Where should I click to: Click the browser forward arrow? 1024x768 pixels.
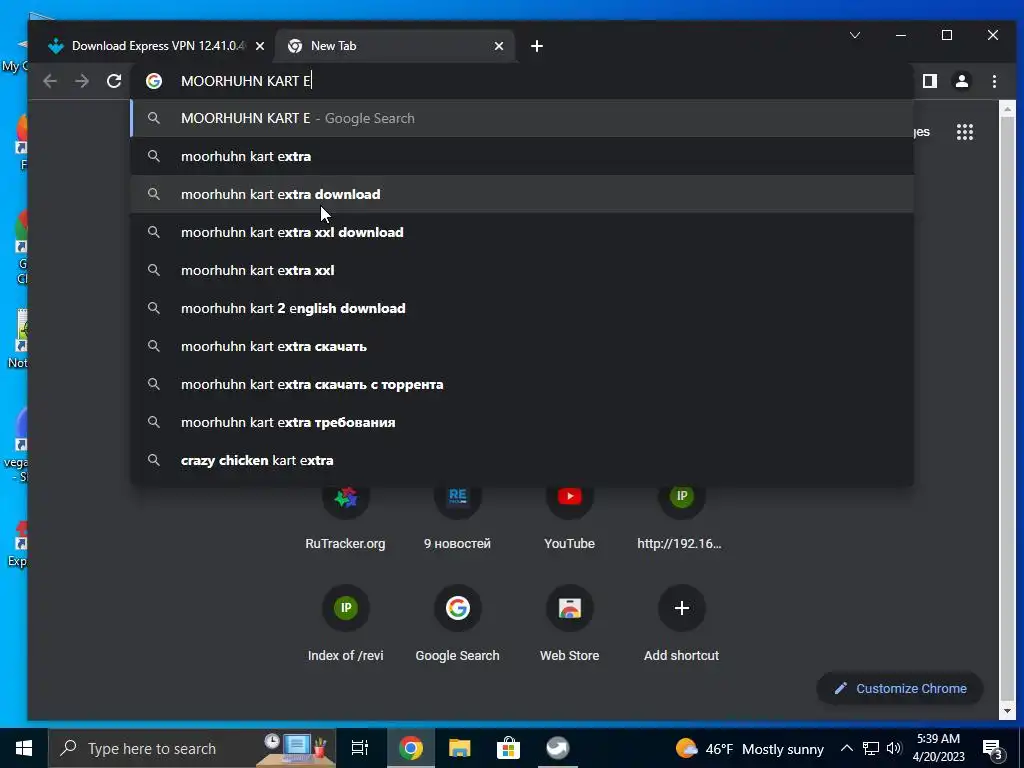coord(82,81)
